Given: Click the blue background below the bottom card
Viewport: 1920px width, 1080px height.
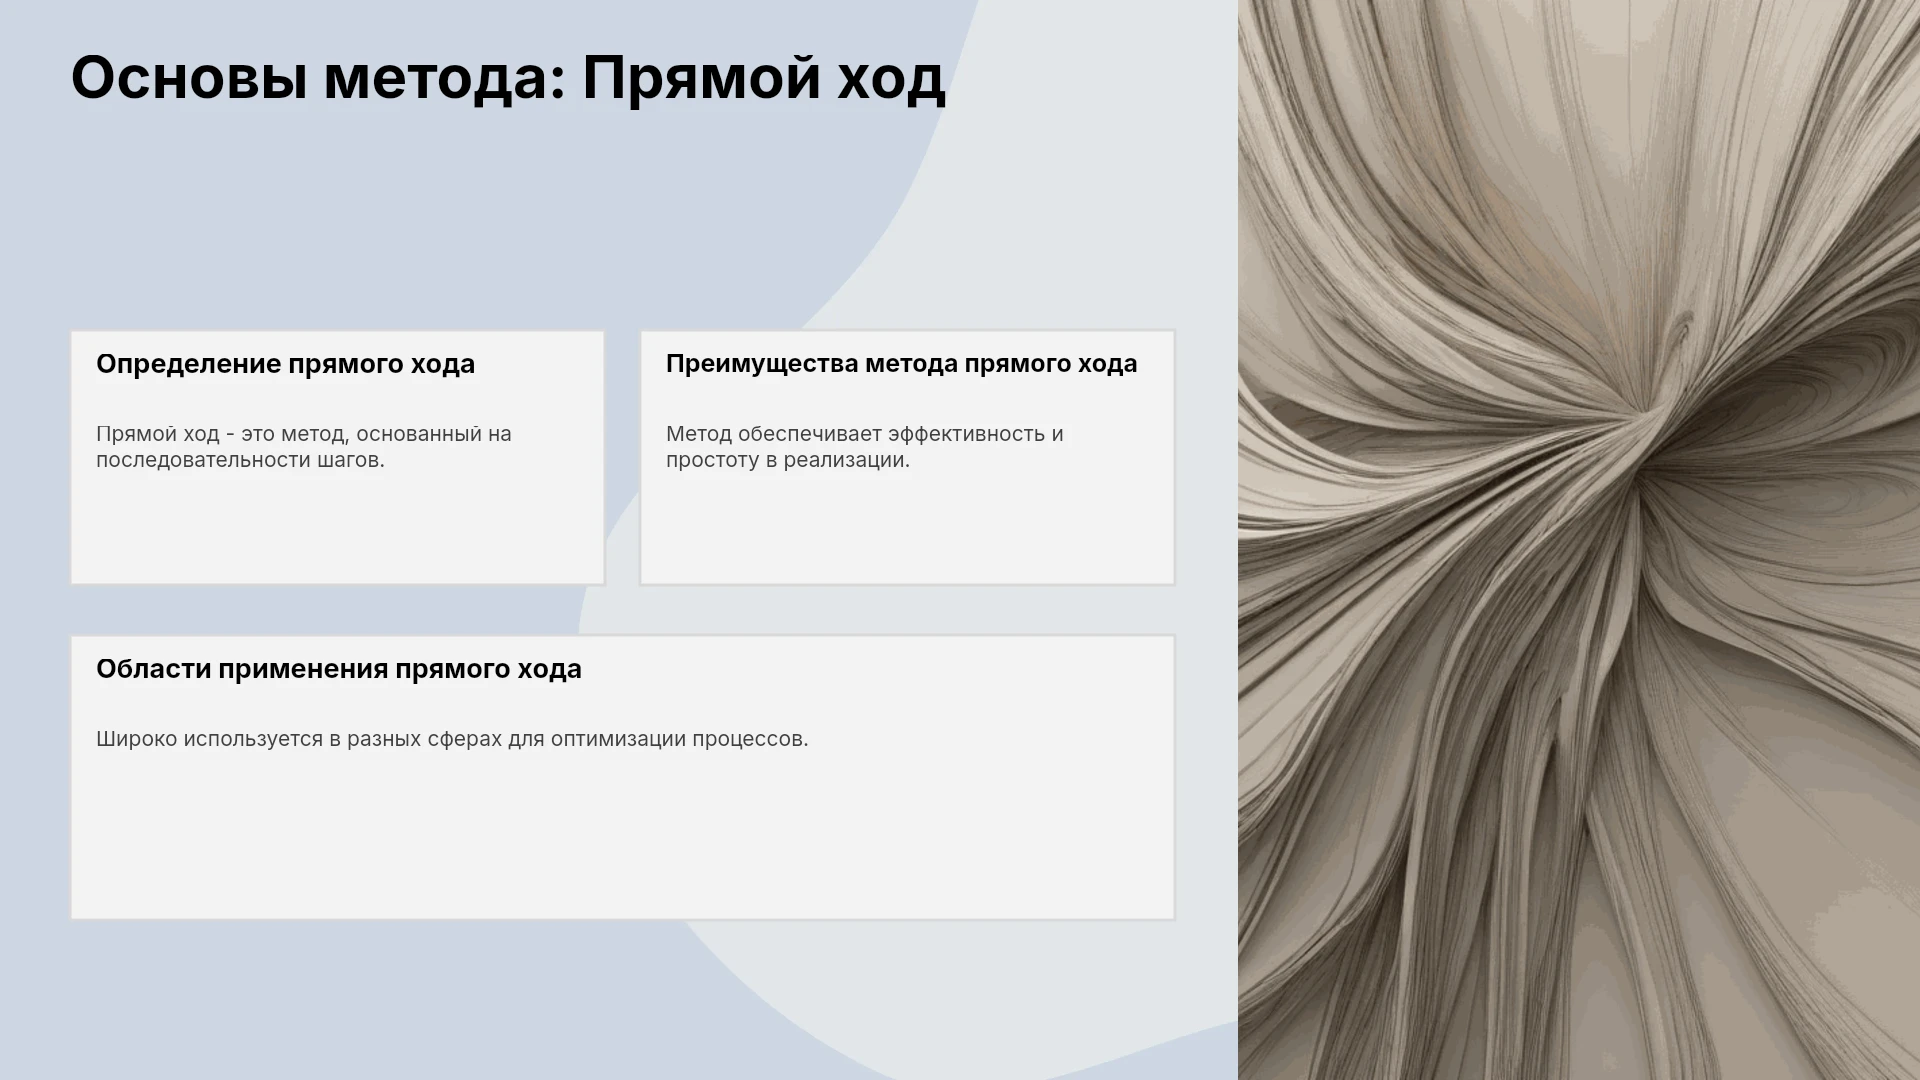Looking at the screenshot, I should pyautogui.click(x=350, y=1000).
